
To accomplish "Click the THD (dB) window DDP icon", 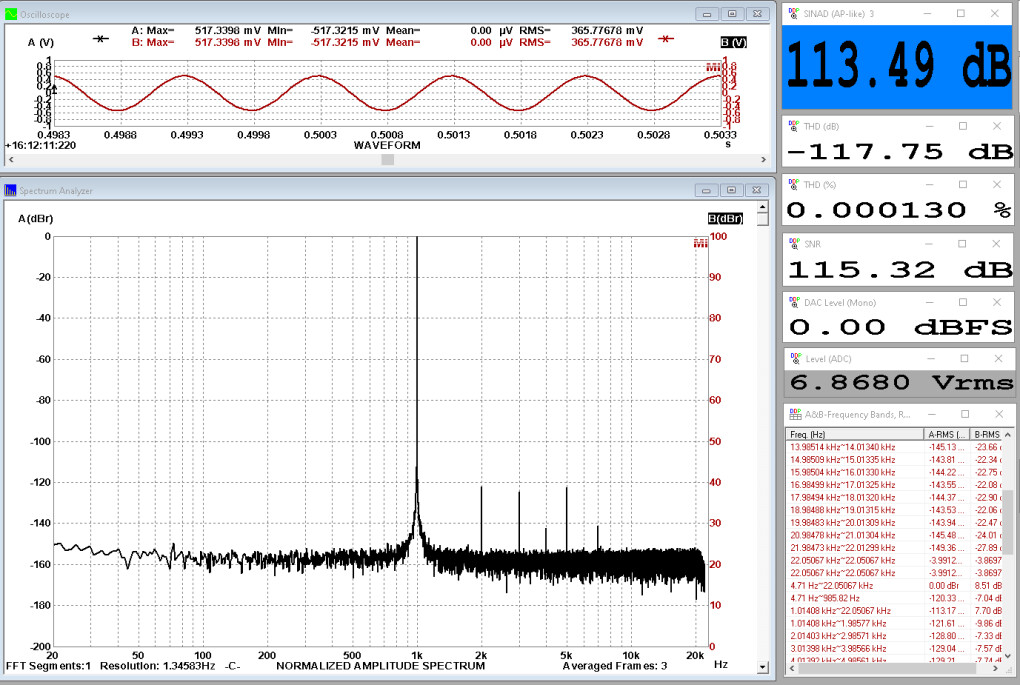I will pyautogui.click(x=794, y=126).
